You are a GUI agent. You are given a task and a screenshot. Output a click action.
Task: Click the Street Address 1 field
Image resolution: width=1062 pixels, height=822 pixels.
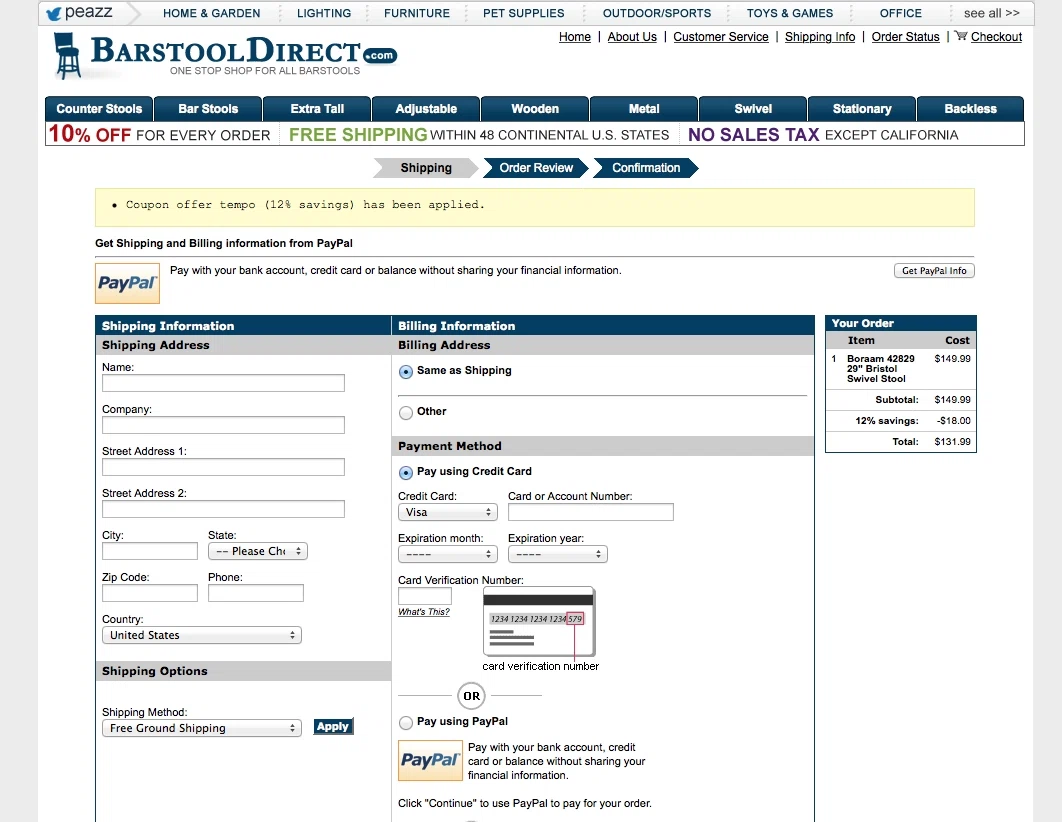click(224, 467)
